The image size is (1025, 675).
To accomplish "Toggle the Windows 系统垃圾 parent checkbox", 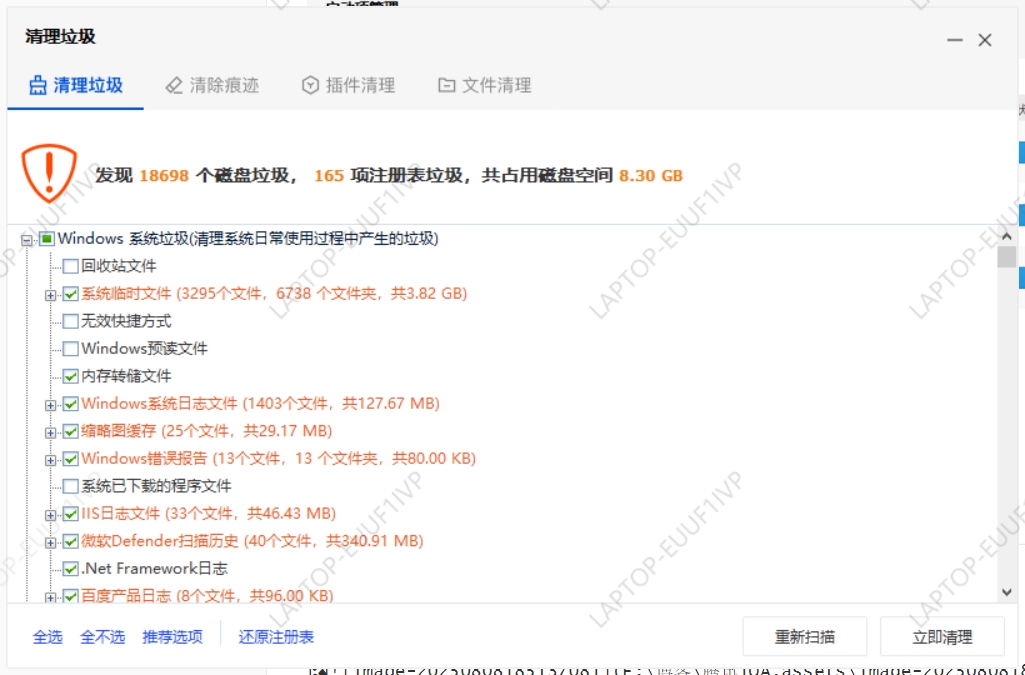I will tap(46, 239).
